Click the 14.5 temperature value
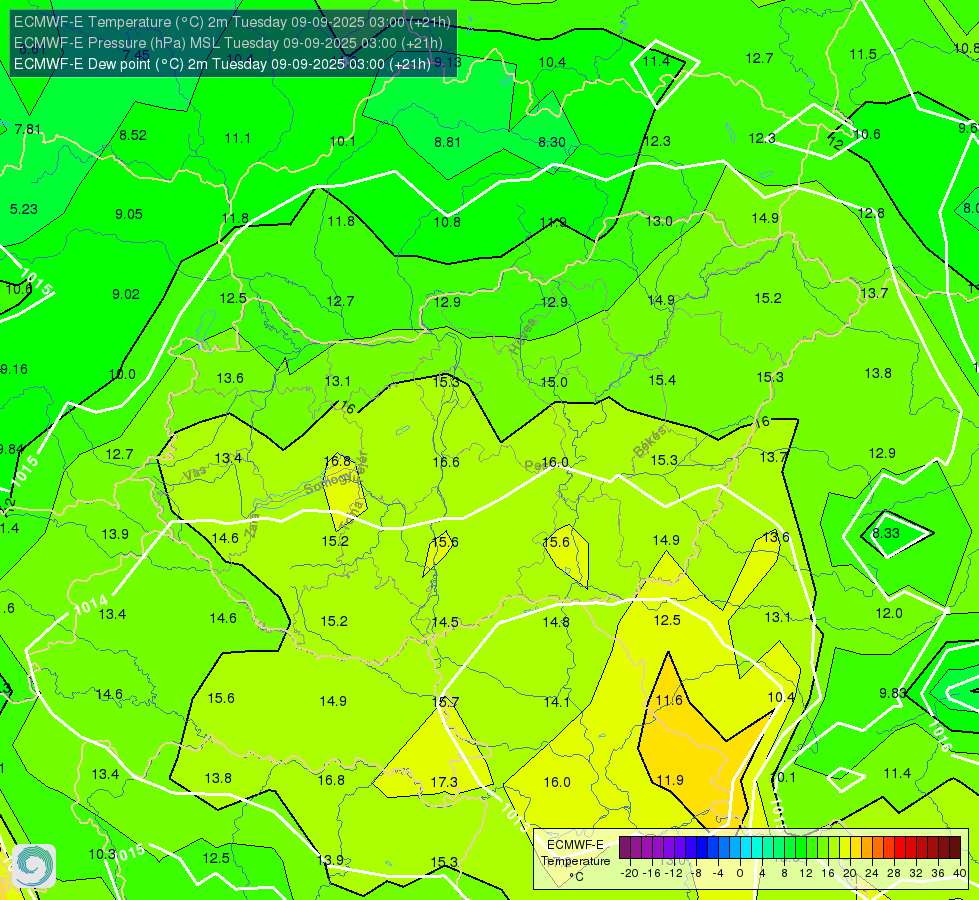The width and height of the screenshot is (979, 900). coord(445,622)
